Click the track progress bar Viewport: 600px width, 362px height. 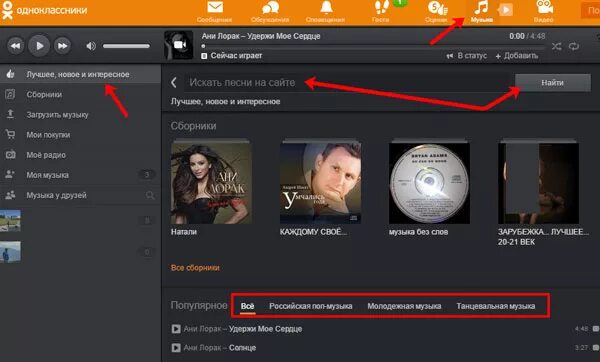[373, 46]
